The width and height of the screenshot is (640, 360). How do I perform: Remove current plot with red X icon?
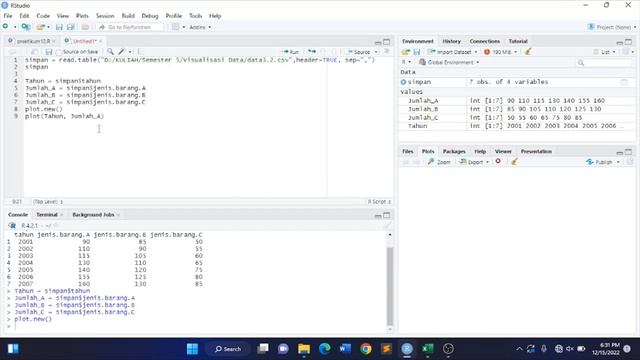click(x=498, y=162)
